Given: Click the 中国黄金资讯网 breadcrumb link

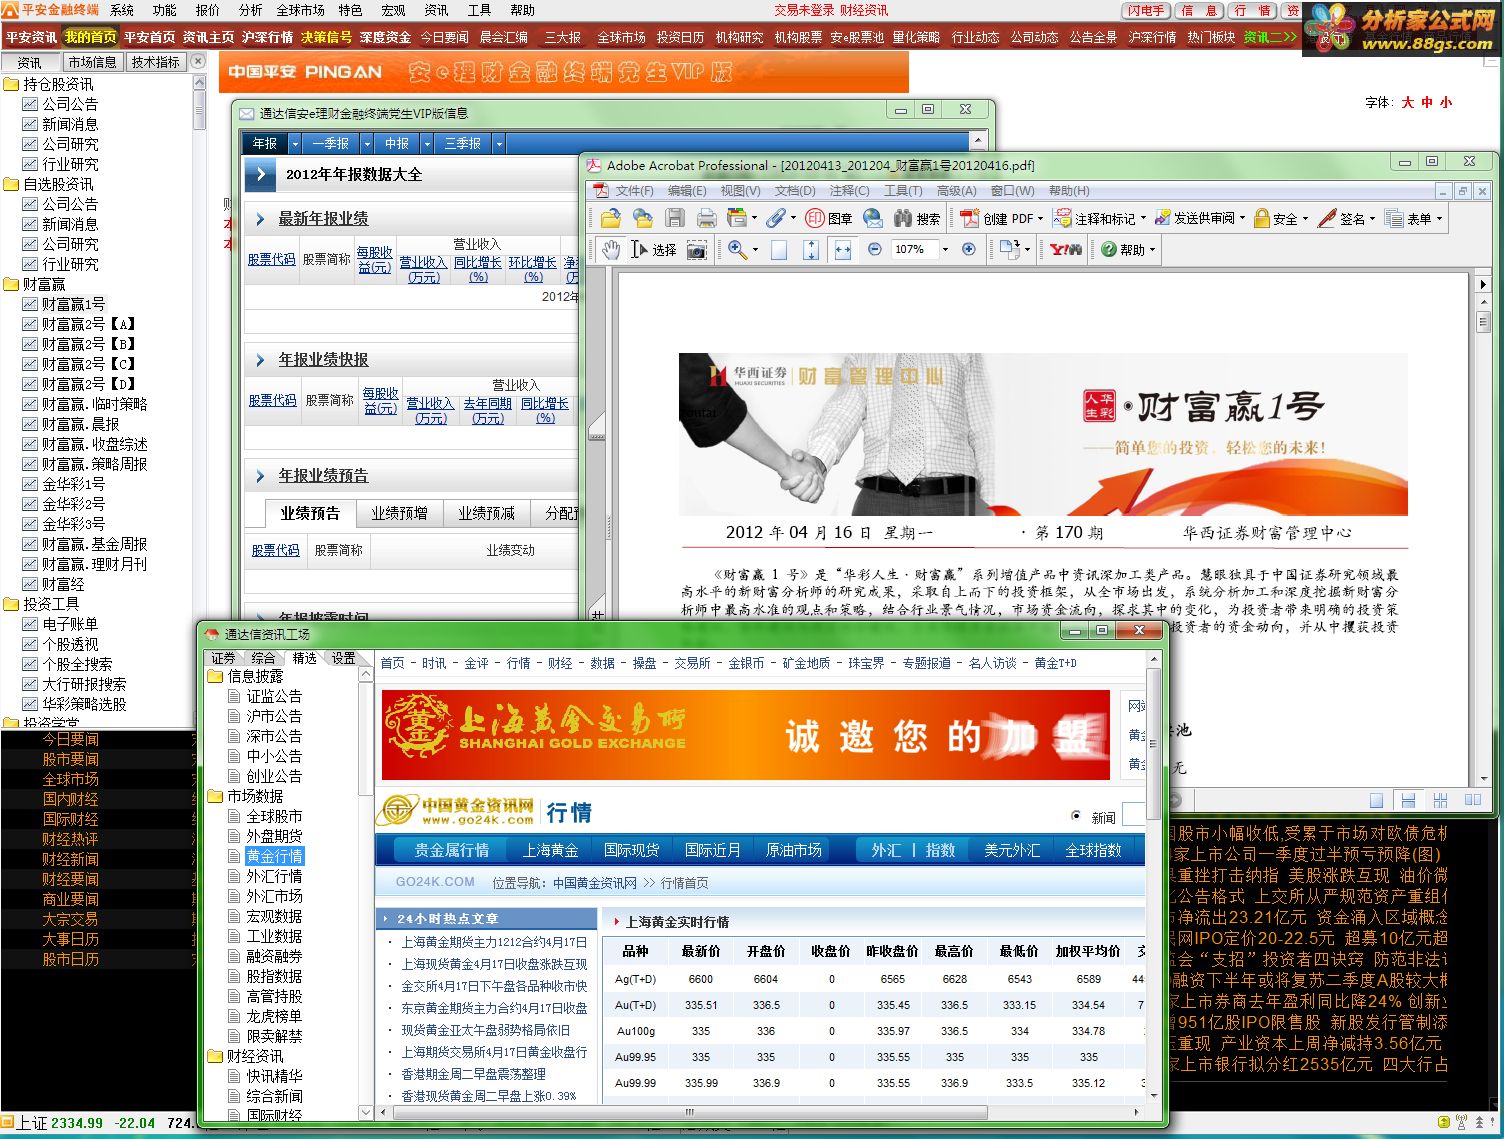Looking at the screenshot, I should point(594,883).
